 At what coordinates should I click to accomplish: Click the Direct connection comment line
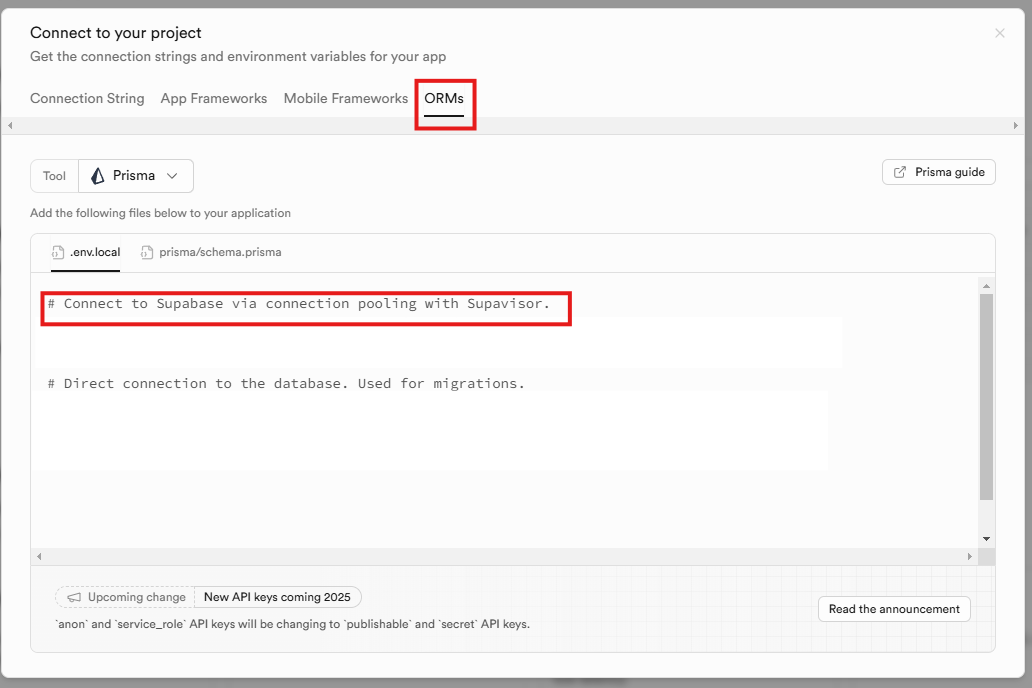click(286, 383)
